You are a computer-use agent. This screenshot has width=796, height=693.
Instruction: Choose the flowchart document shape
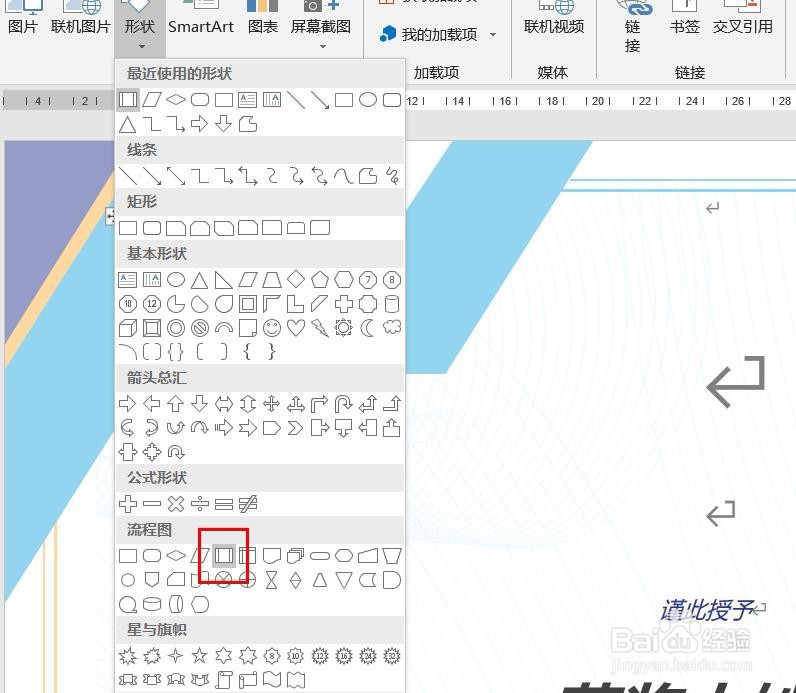(x=272, y=555)
